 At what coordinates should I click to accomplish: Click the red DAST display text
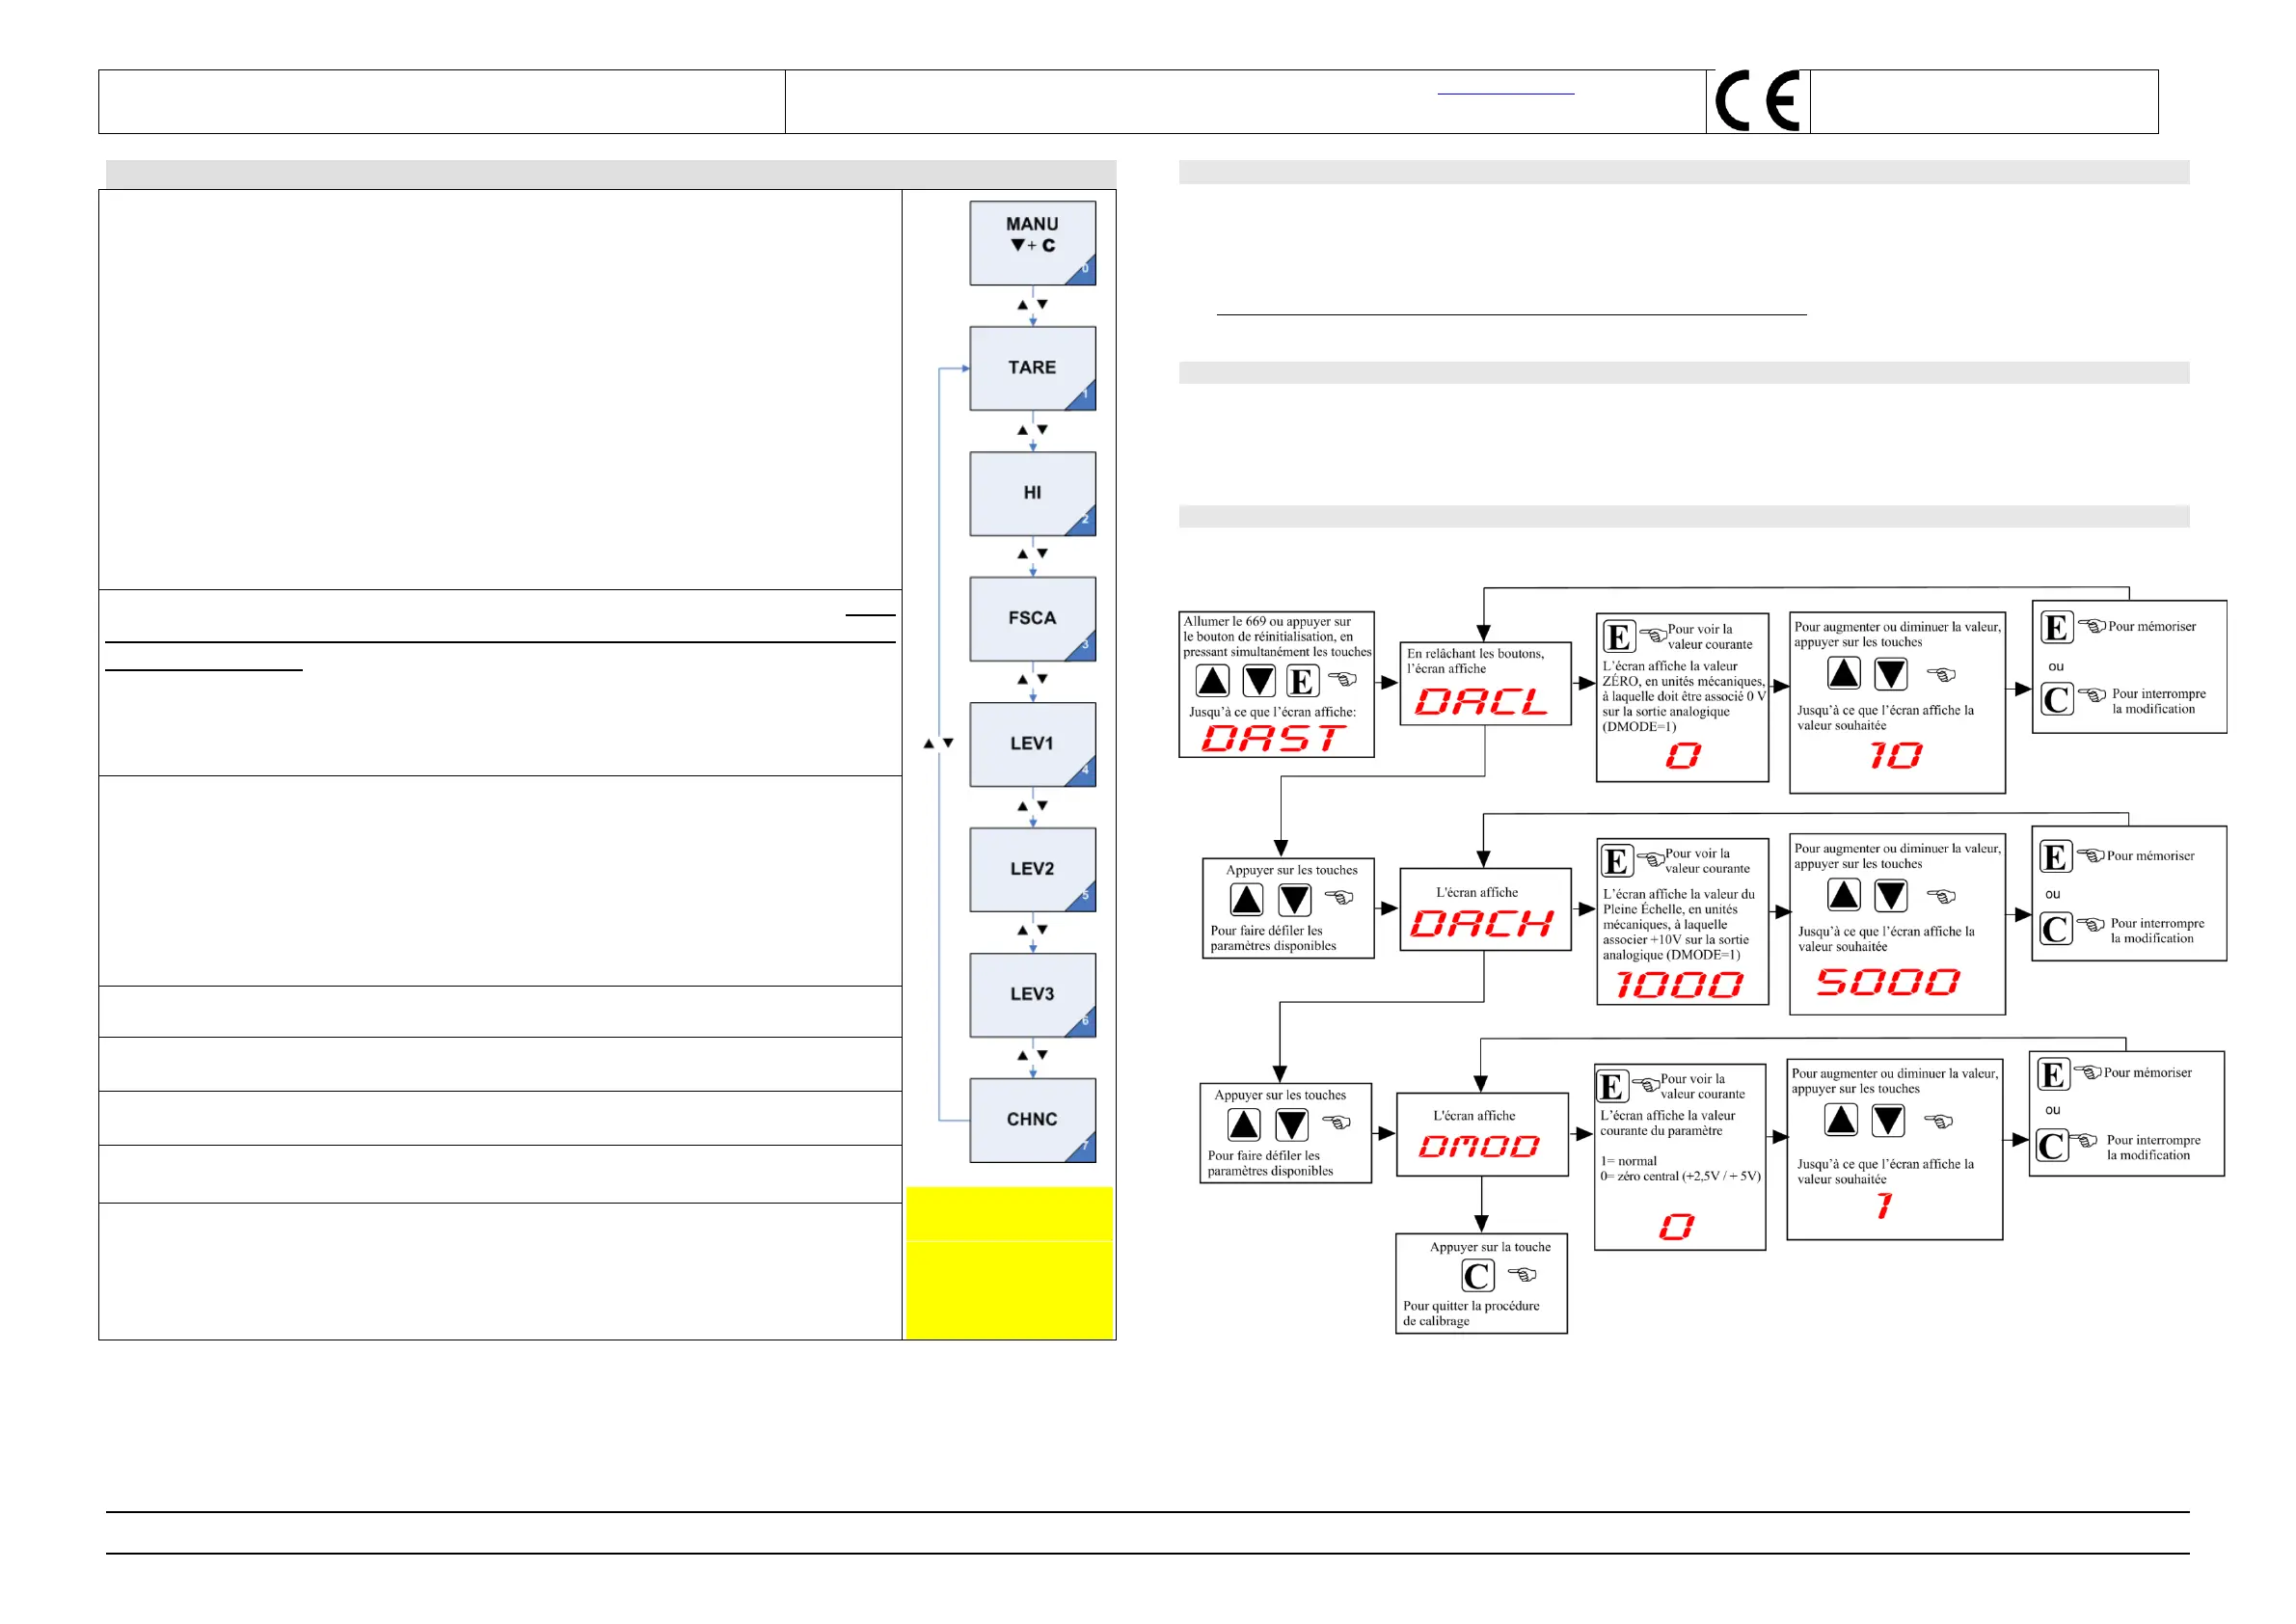pyautogui.click(x=1273, y=739)
